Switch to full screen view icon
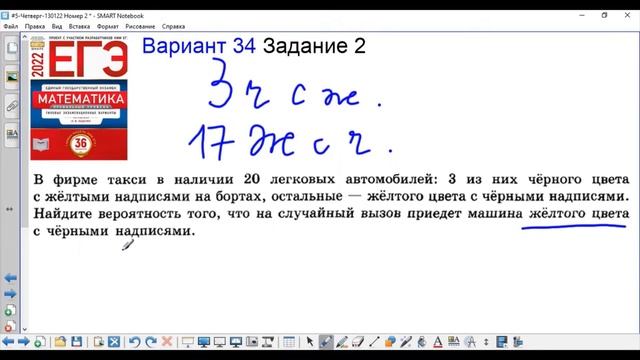Screen dimensions: 640x360 [x=203, y=342]
